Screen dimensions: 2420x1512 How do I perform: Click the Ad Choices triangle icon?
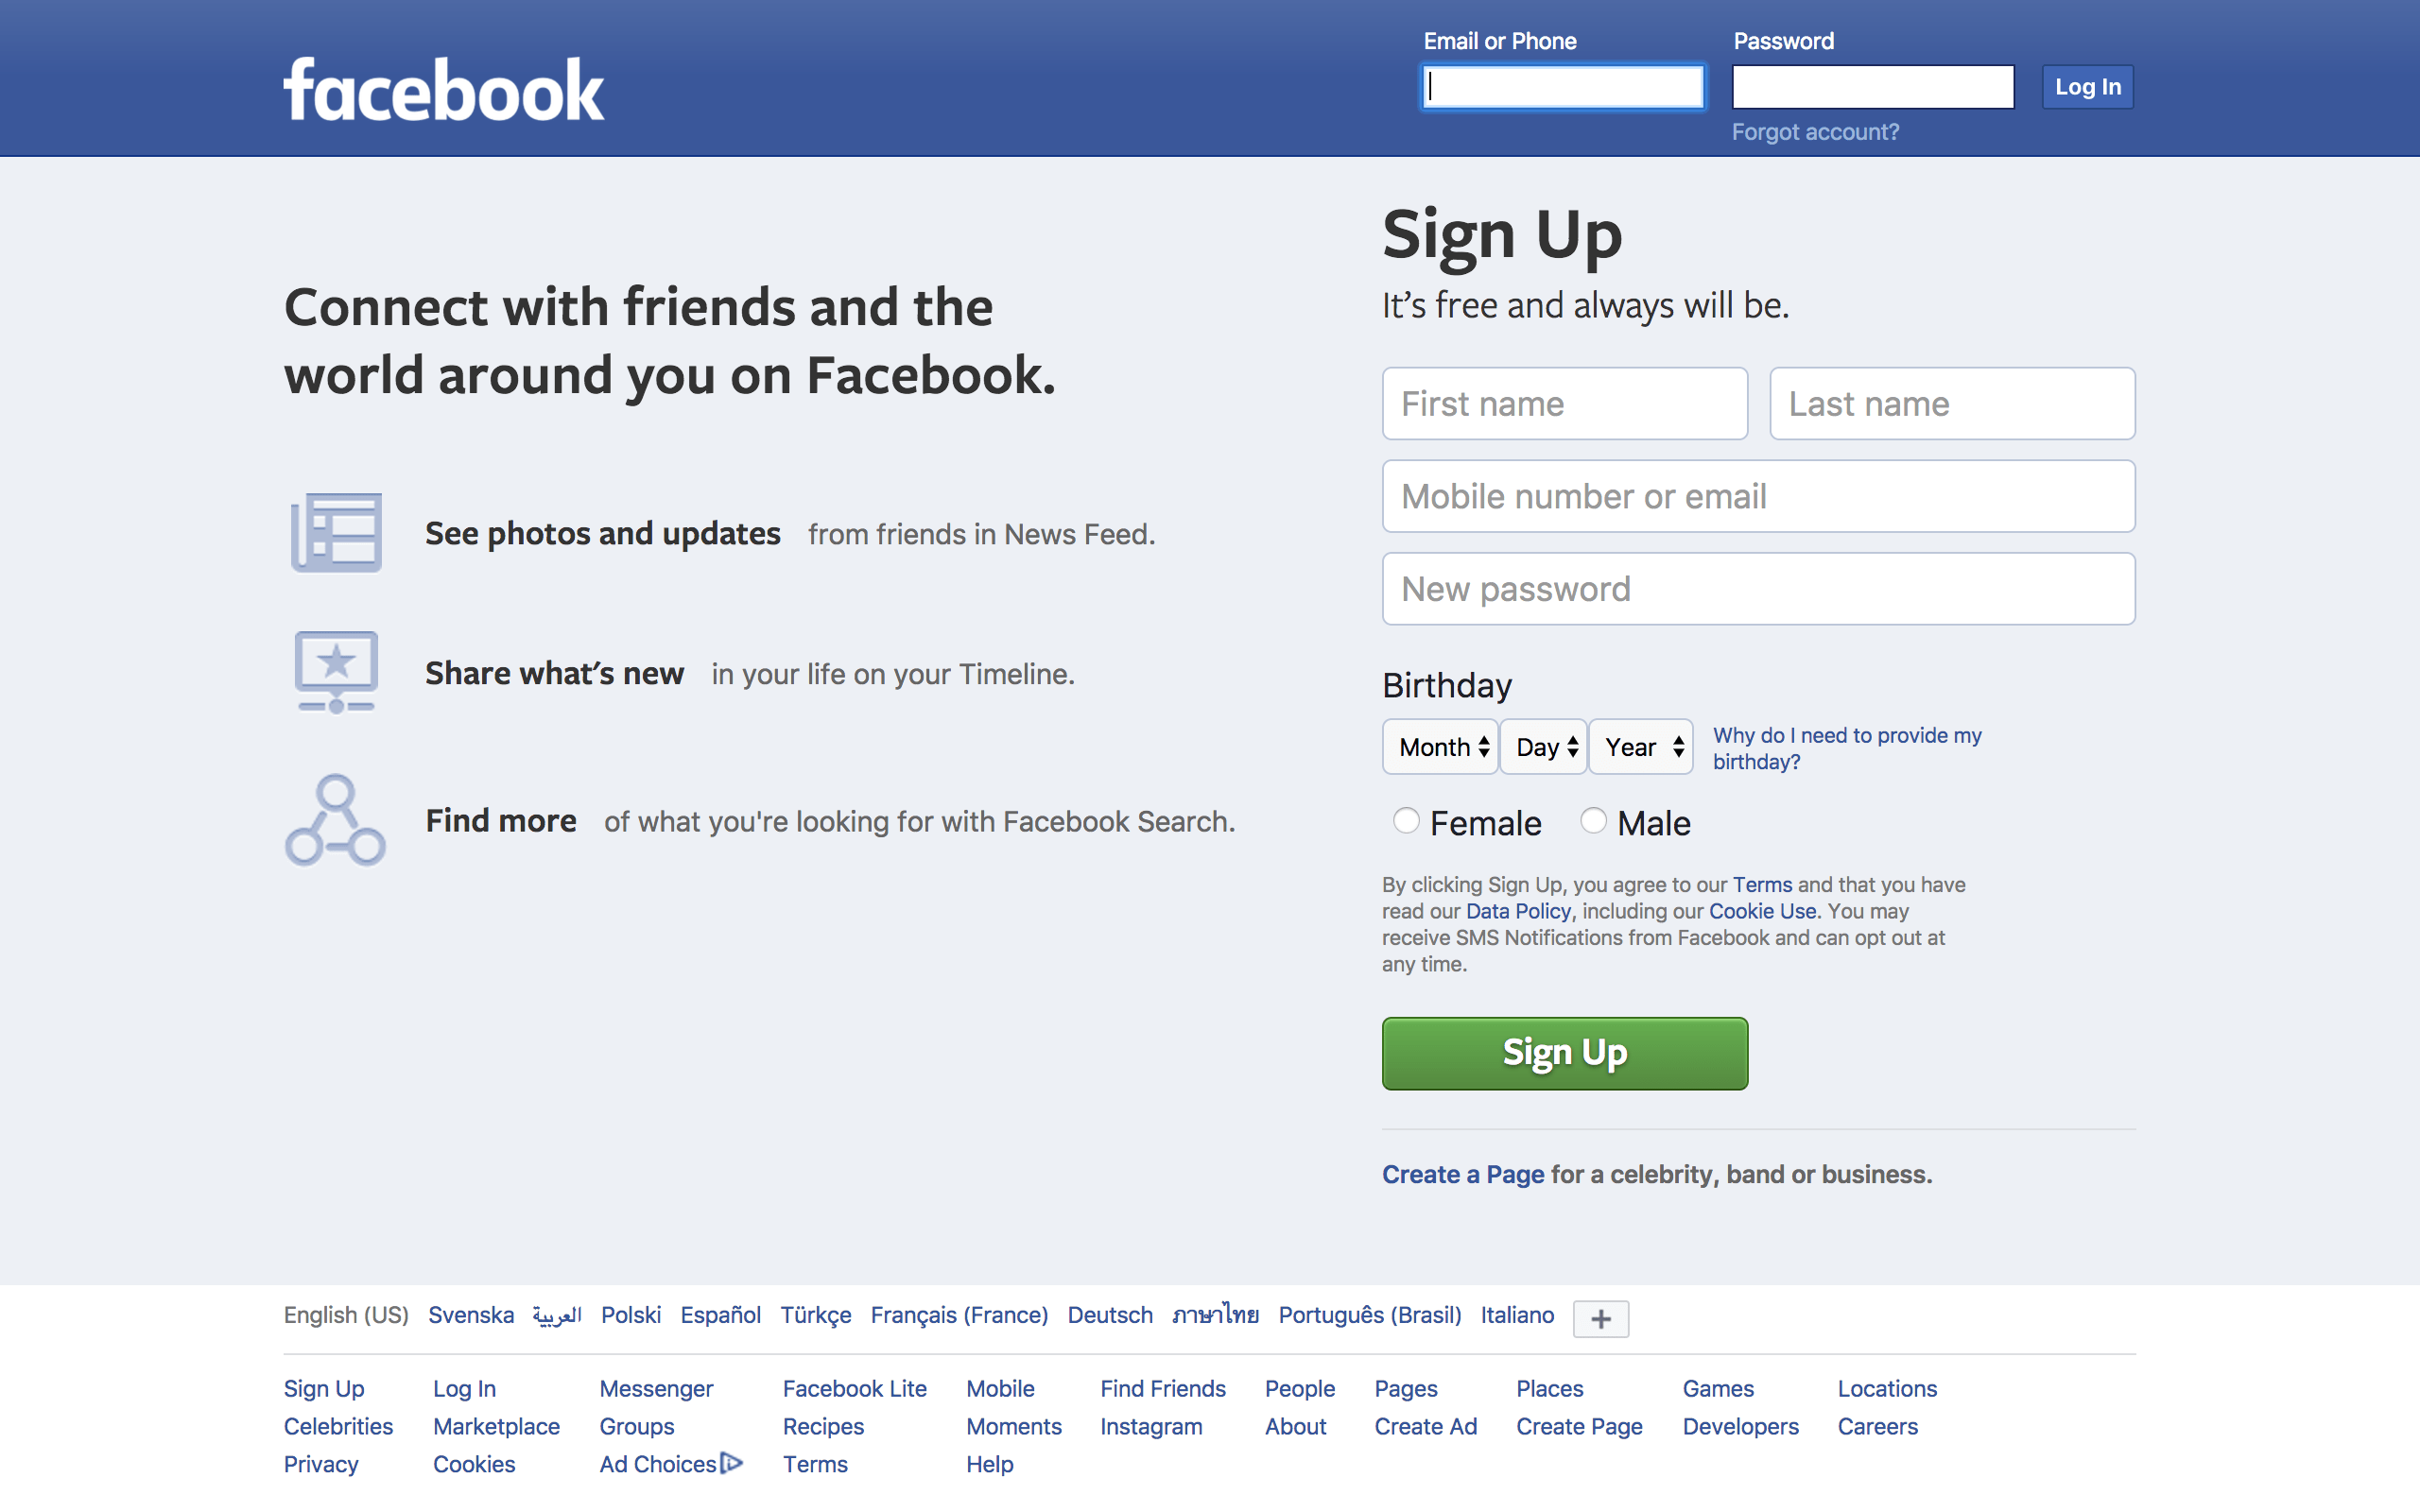point(732,1463)
